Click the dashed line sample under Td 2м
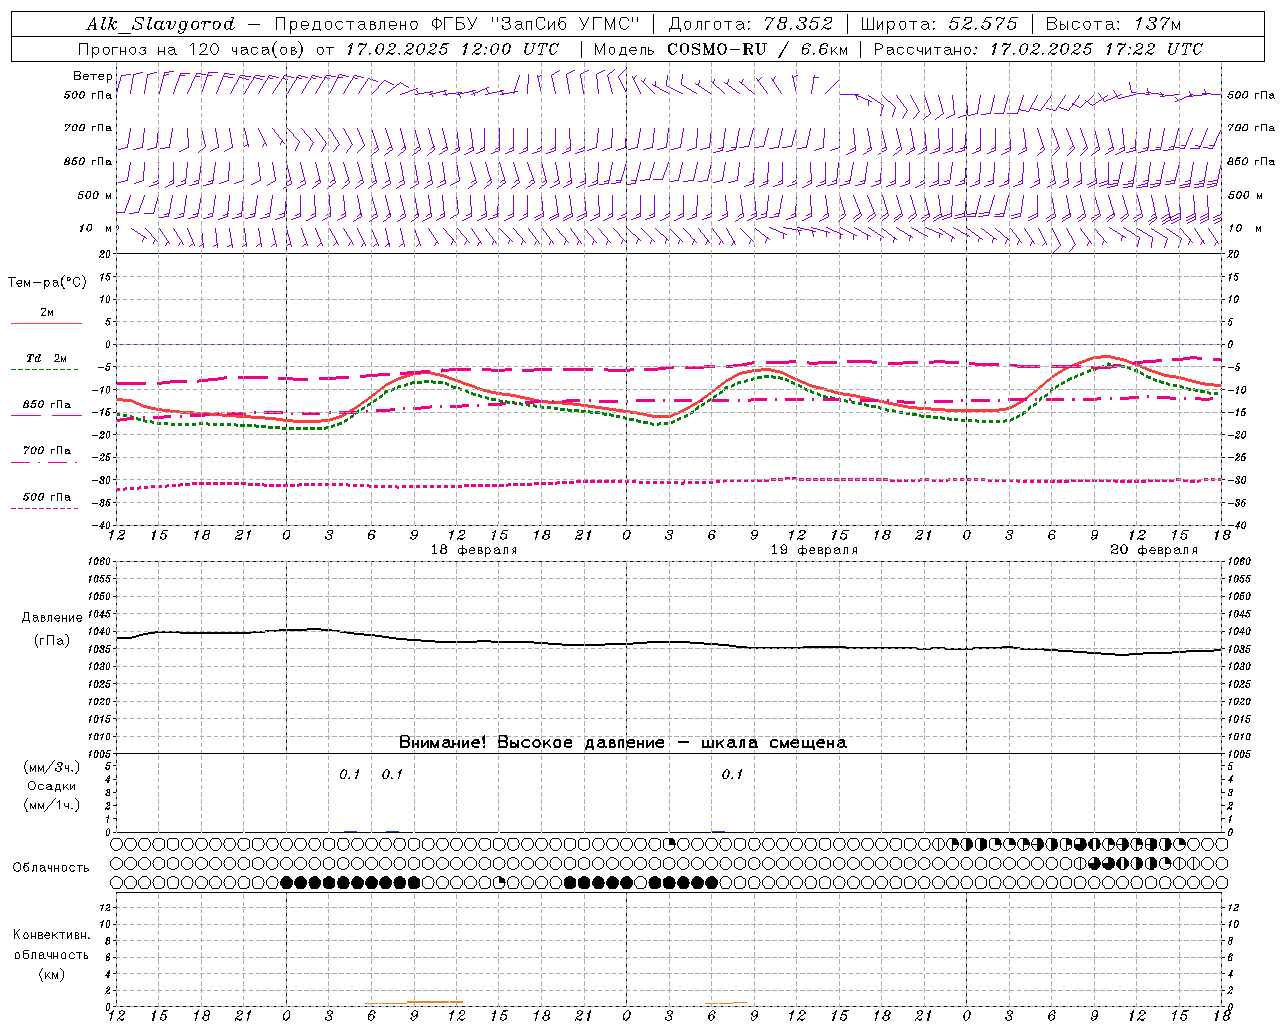The image size is (1280, 1024). pos(44,370)
